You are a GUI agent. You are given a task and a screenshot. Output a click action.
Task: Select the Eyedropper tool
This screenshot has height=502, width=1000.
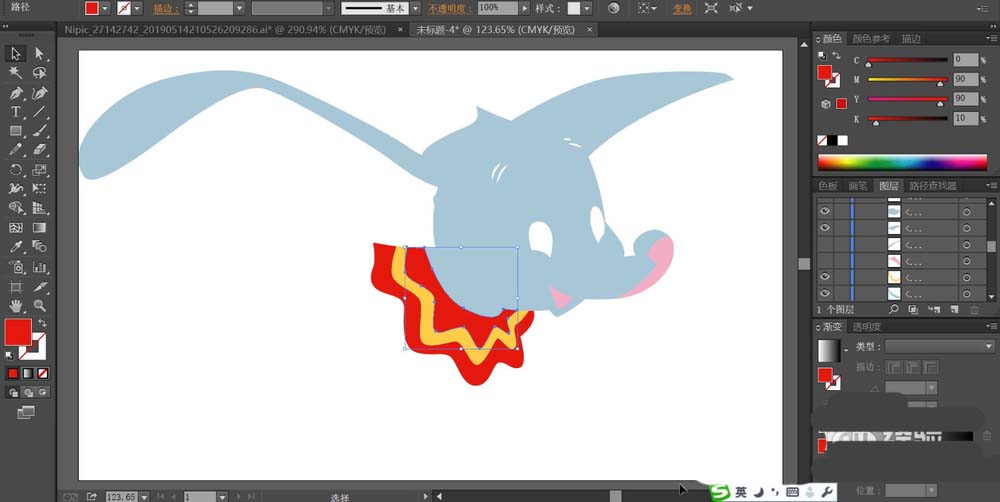16,247
